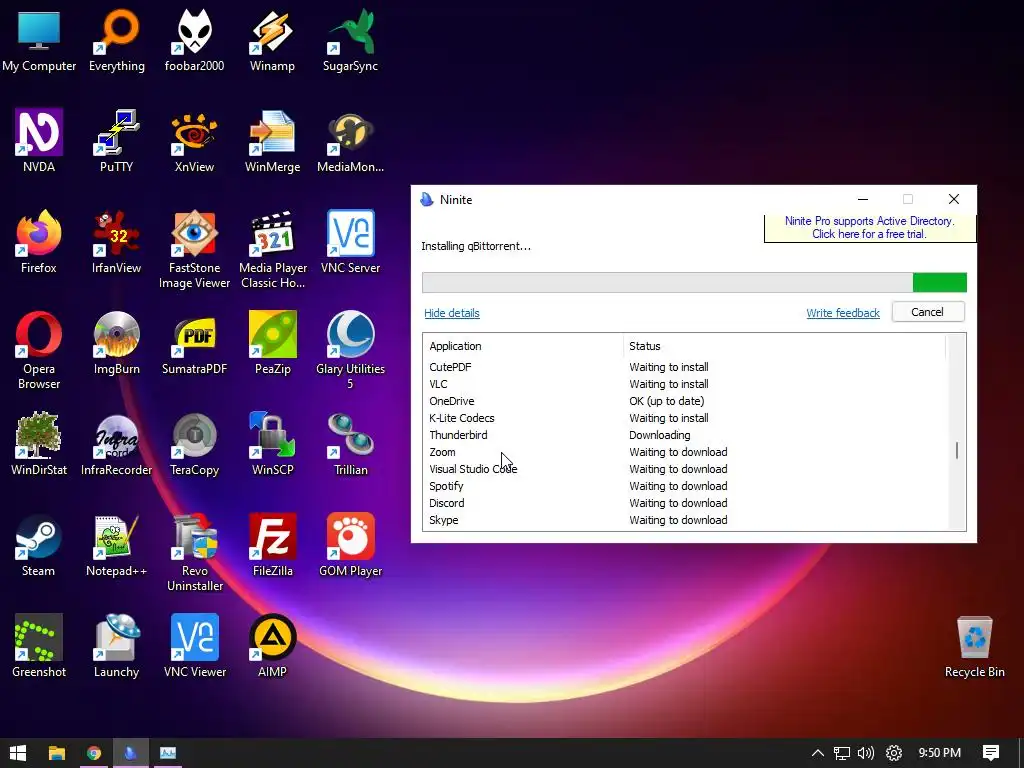Launch Launchy from the desktop
Viewport: 1024px width, 768px height.
tap(116, 647)
